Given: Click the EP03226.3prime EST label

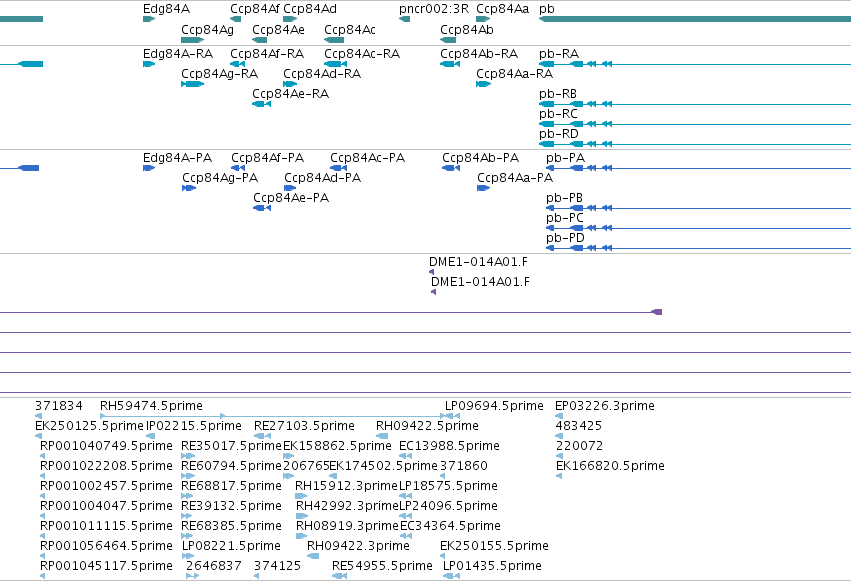Looking at the screenshot, I should click(x=605, y=406).
